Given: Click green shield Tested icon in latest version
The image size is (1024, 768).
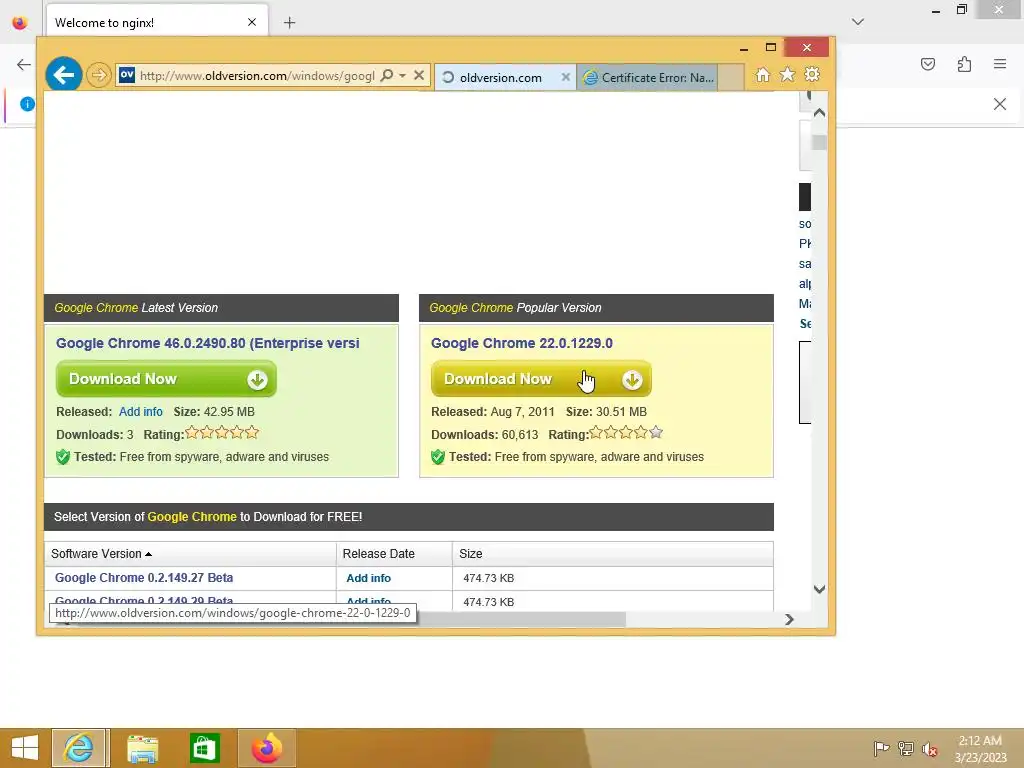Looking at the screenshot, I should [63, 457].
